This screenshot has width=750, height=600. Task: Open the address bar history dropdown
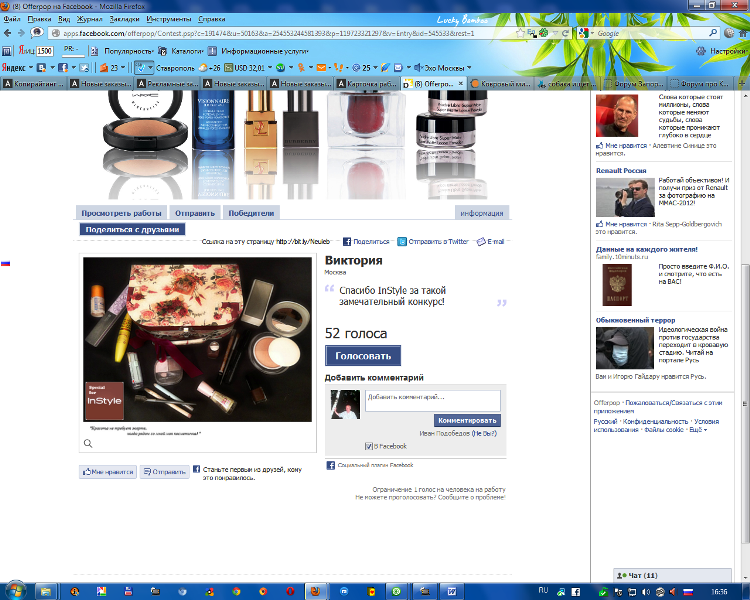tap(555, 33)
